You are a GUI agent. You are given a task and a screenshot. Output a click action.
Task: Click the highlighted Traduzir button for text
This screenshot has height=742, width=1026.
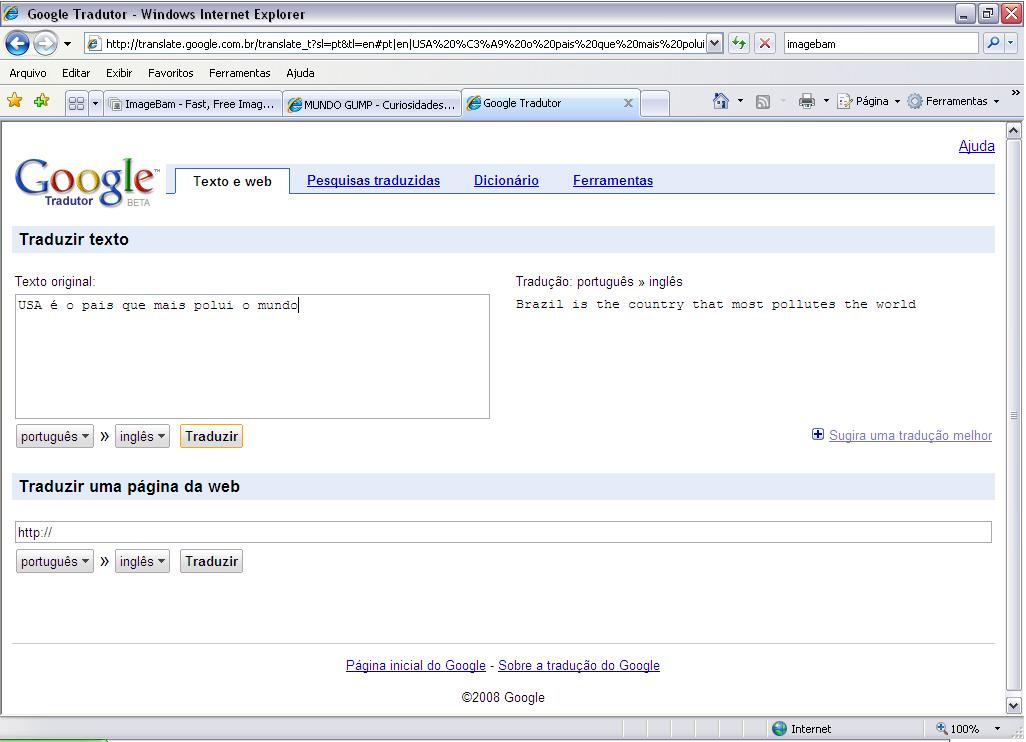click(x=211, y=436)
